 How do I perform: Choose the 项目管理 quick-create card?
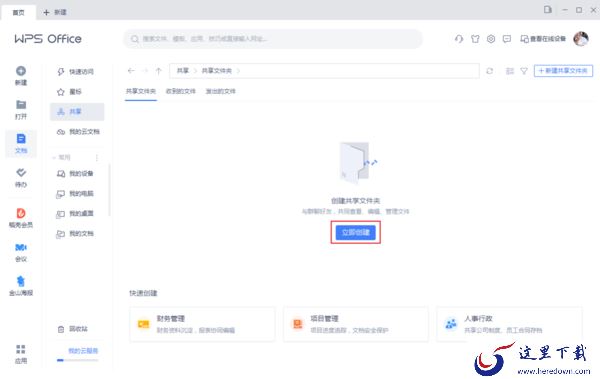[x=355, y=324]
